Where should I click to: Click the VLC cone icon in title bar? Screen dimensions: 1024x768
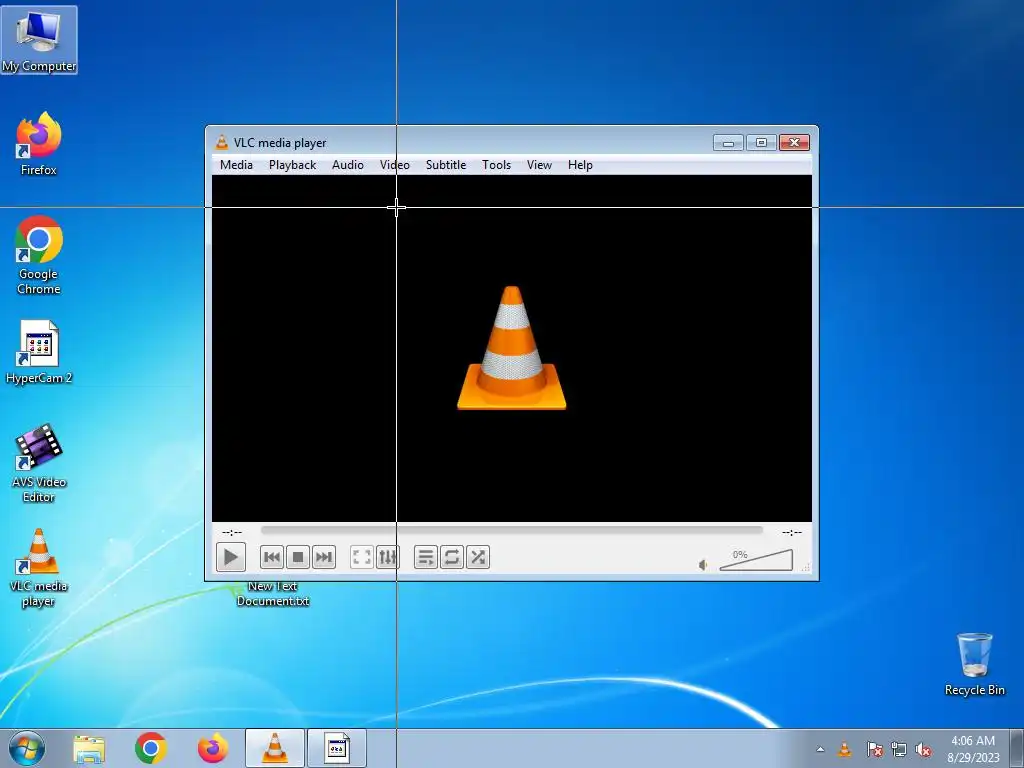click(x=222, y=142)
